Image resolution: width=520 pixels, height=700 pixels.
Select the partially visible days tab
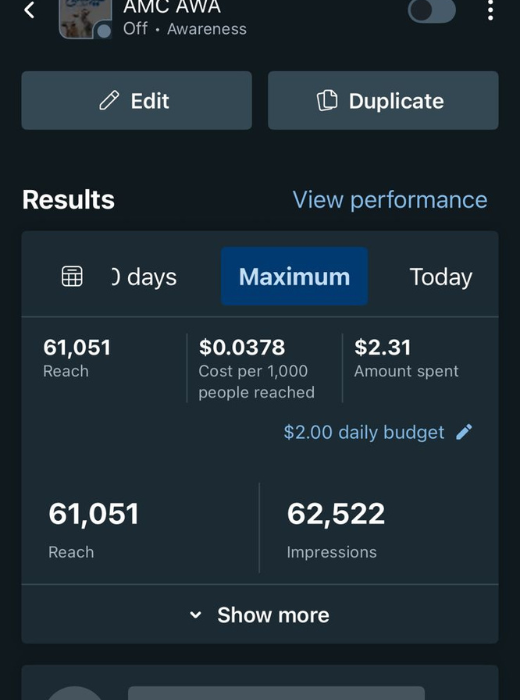coord(144,277)
